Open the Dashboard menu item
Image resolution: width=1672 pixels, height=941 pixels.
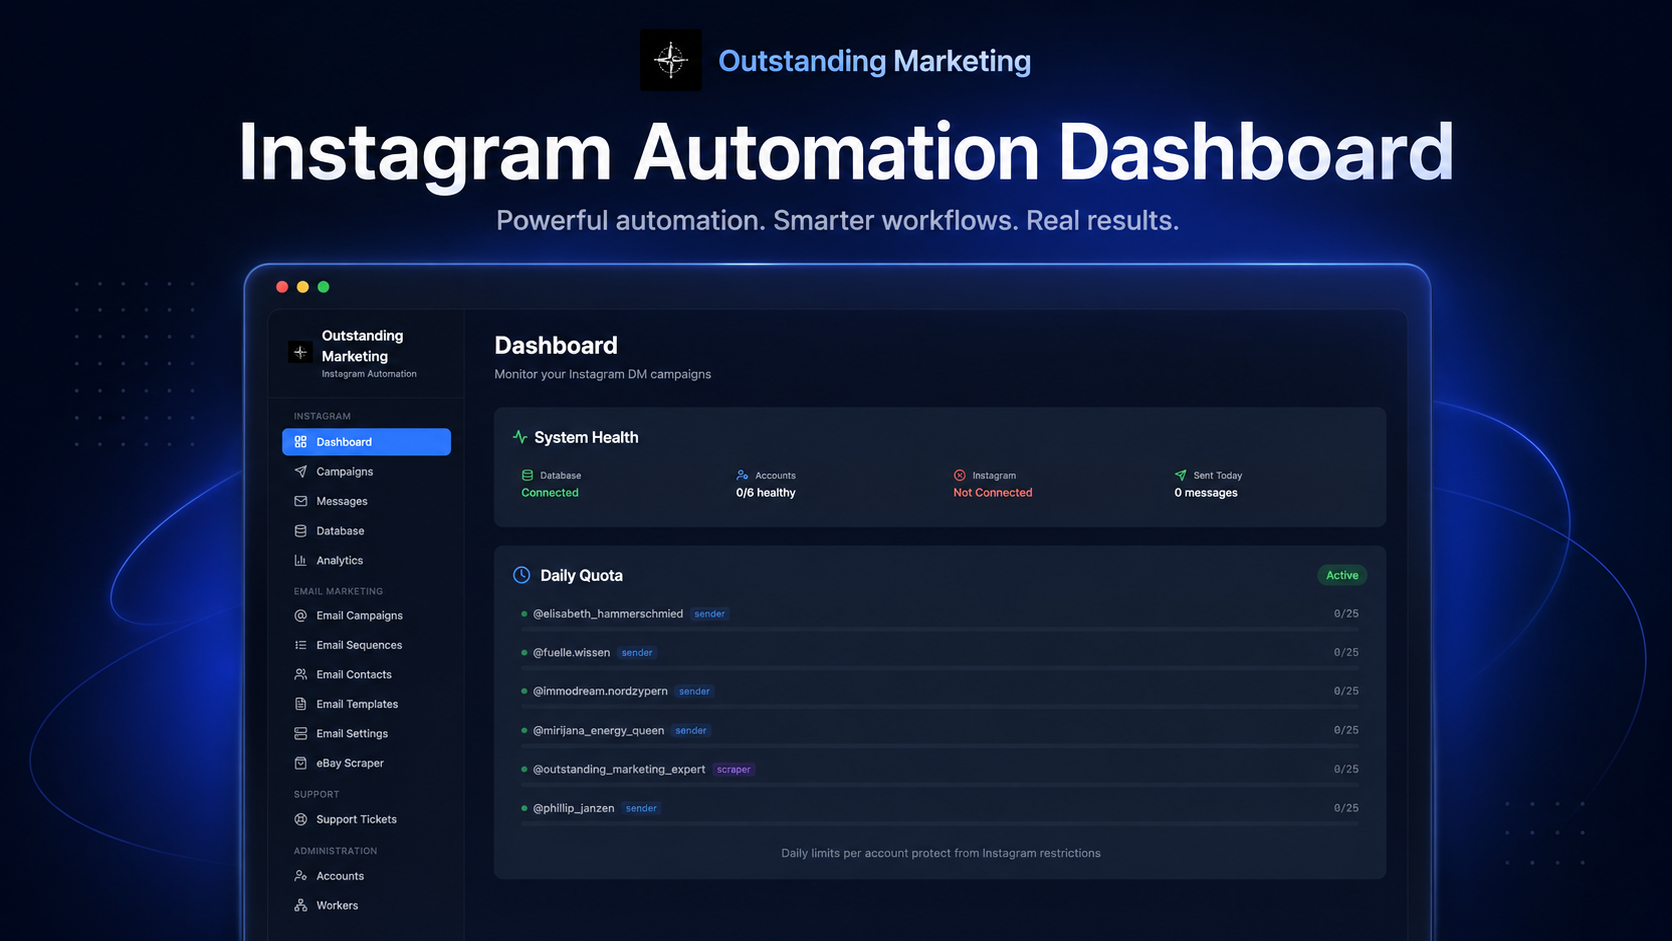click(366, 442)
